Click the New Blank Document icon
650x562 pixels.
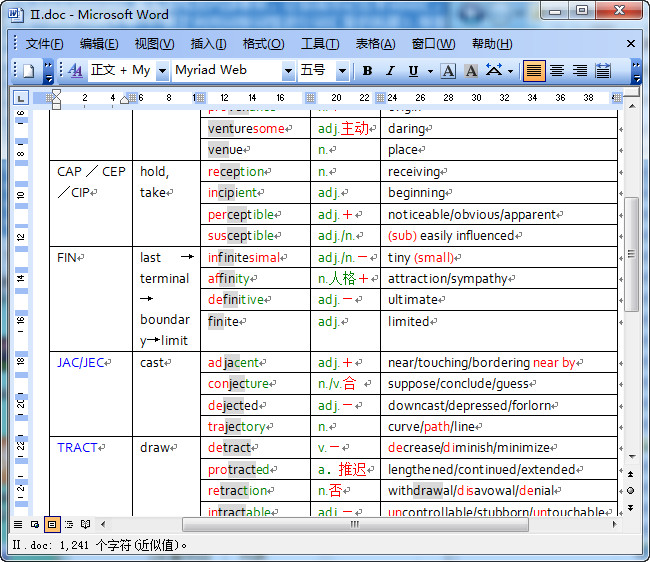click(29, 71)
